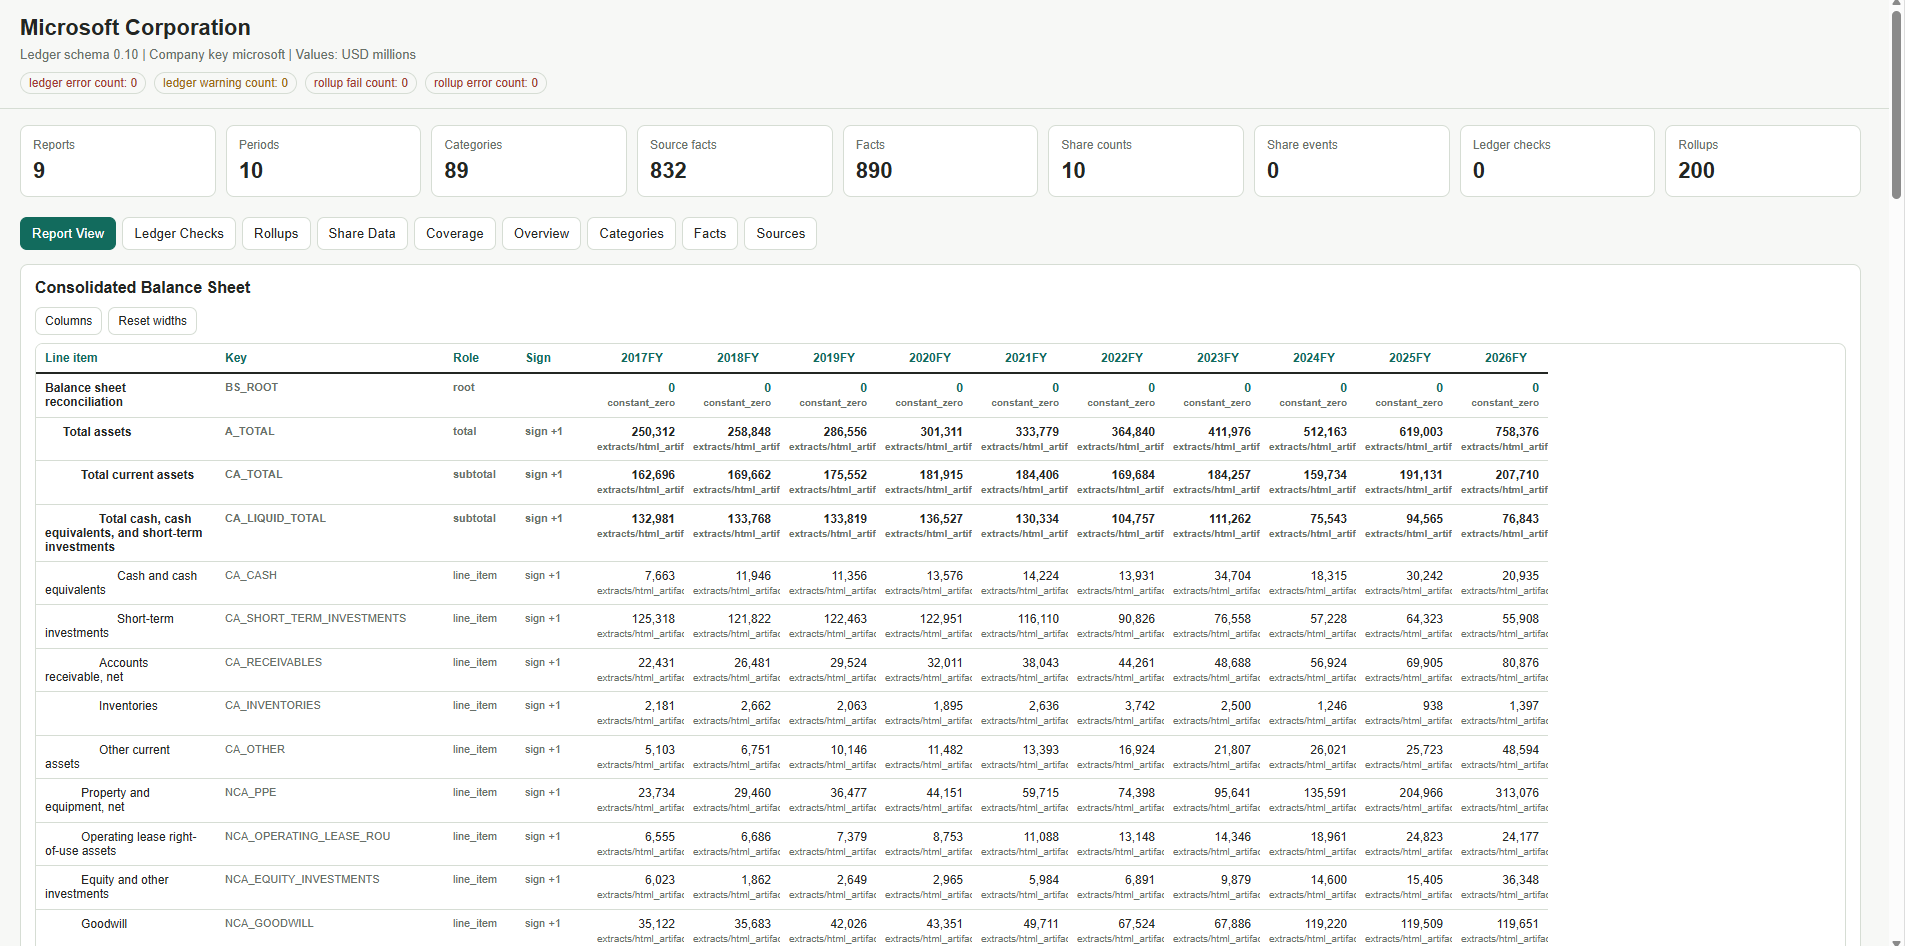Click the 313,076 property and equipment value

[1517, 793]
